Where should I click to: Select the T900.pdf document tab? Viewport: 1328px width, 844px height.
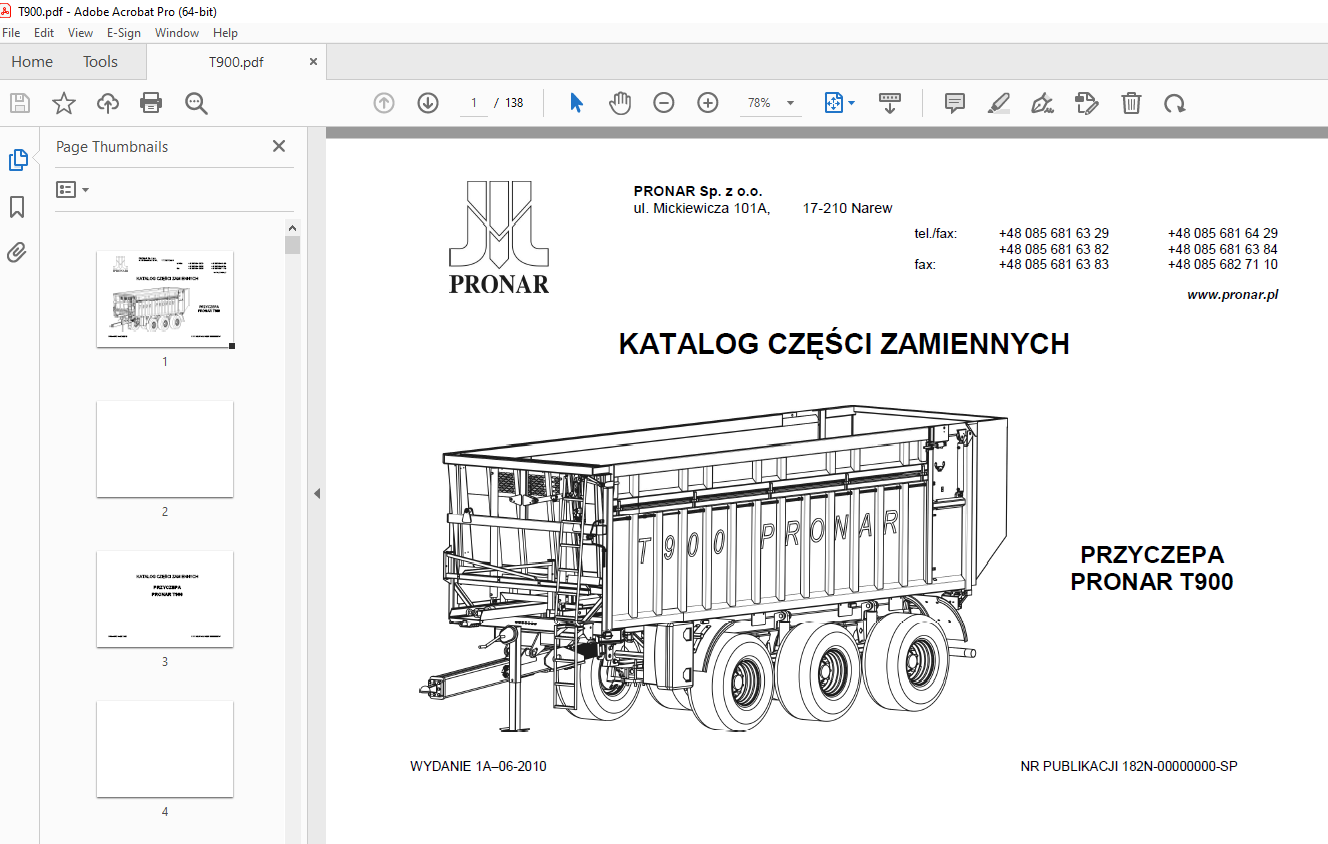tap(236, 62)
